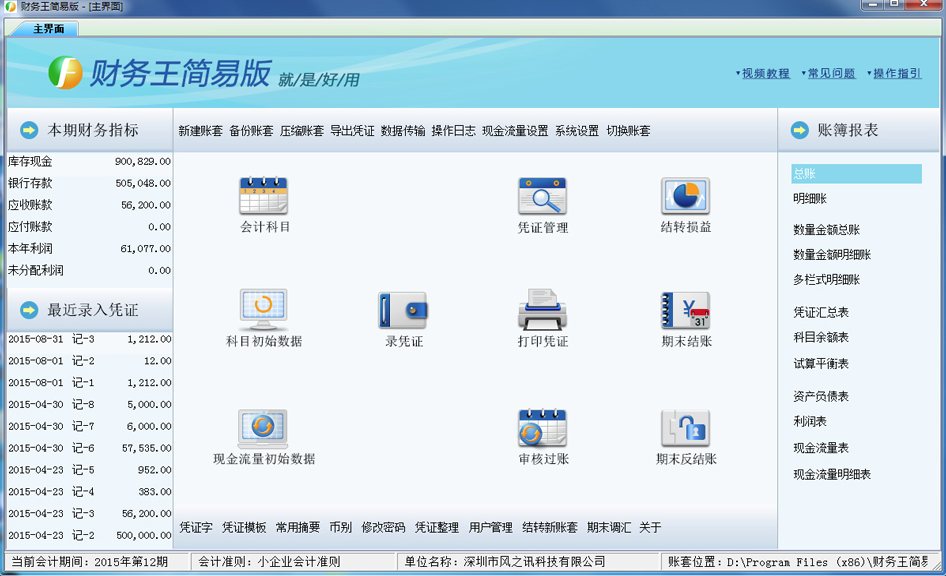Viewport: 946px width, 576px height.
Task: Open the 视频教程 link
Action: point(765,74)
